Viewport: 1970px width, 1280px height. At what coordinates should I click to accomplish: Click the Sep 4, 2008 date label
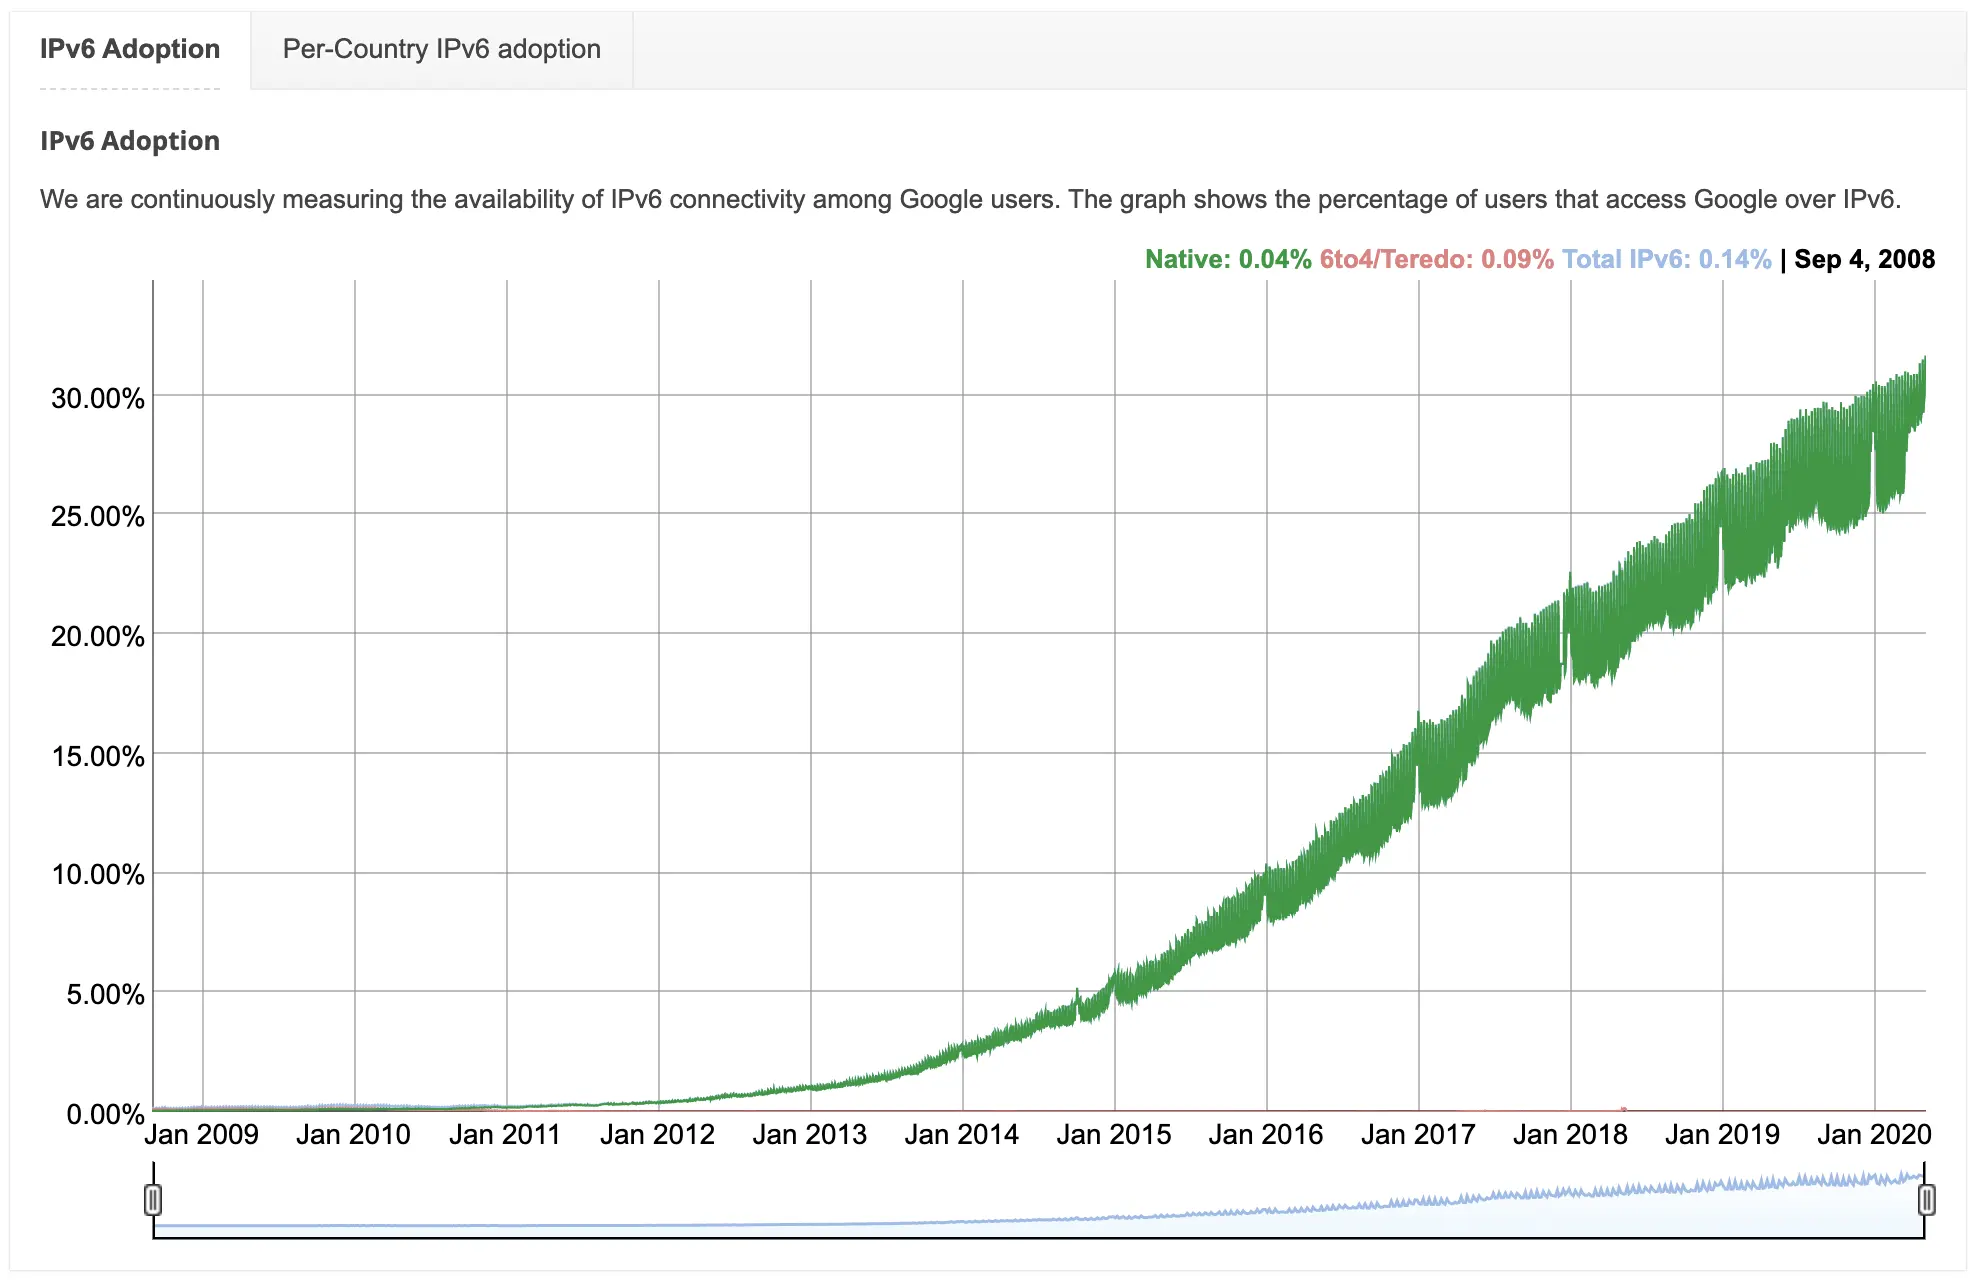[1866, 258]
